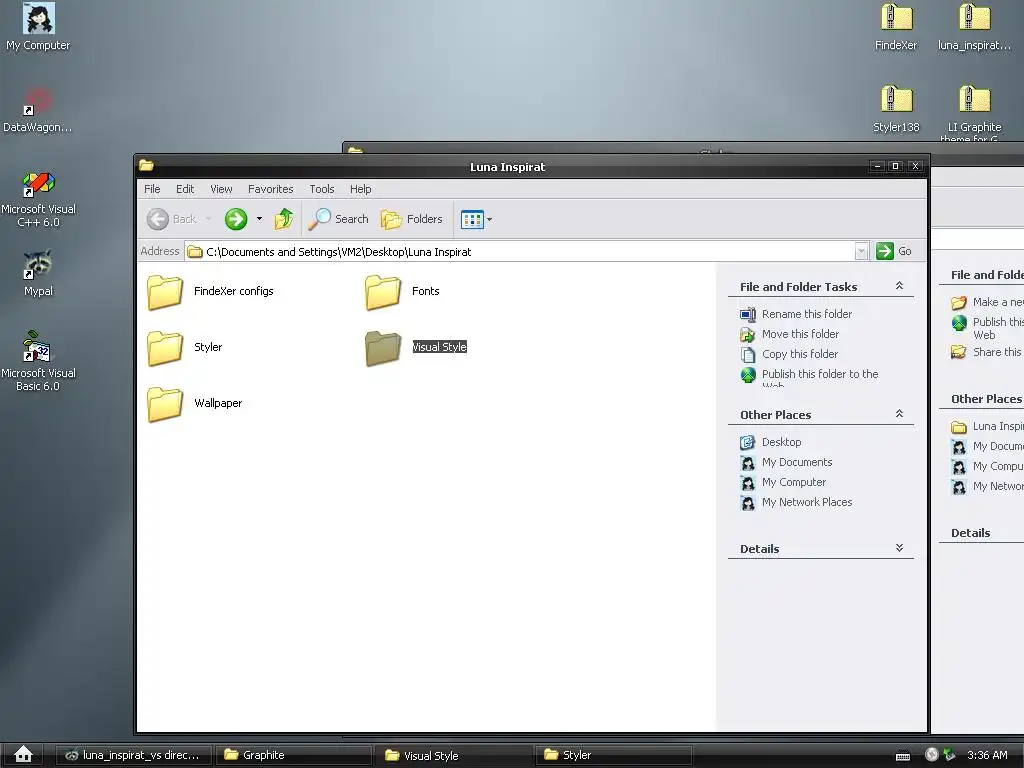Collapse the File and Folder Tasks panel
This screenshot has height=768, width=1024.
pyautogui.click(x=899, y=286)
